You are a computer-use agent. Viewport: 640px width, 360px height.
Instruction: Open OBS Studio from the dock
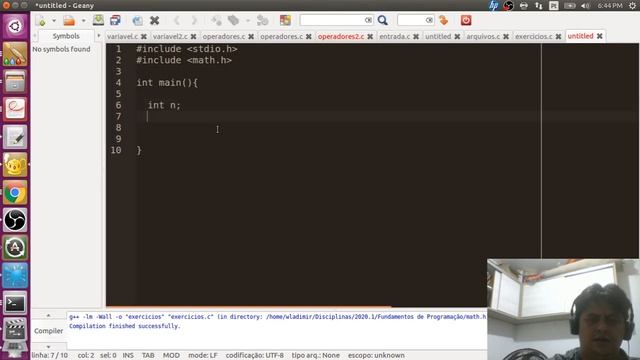pos(15,220)
